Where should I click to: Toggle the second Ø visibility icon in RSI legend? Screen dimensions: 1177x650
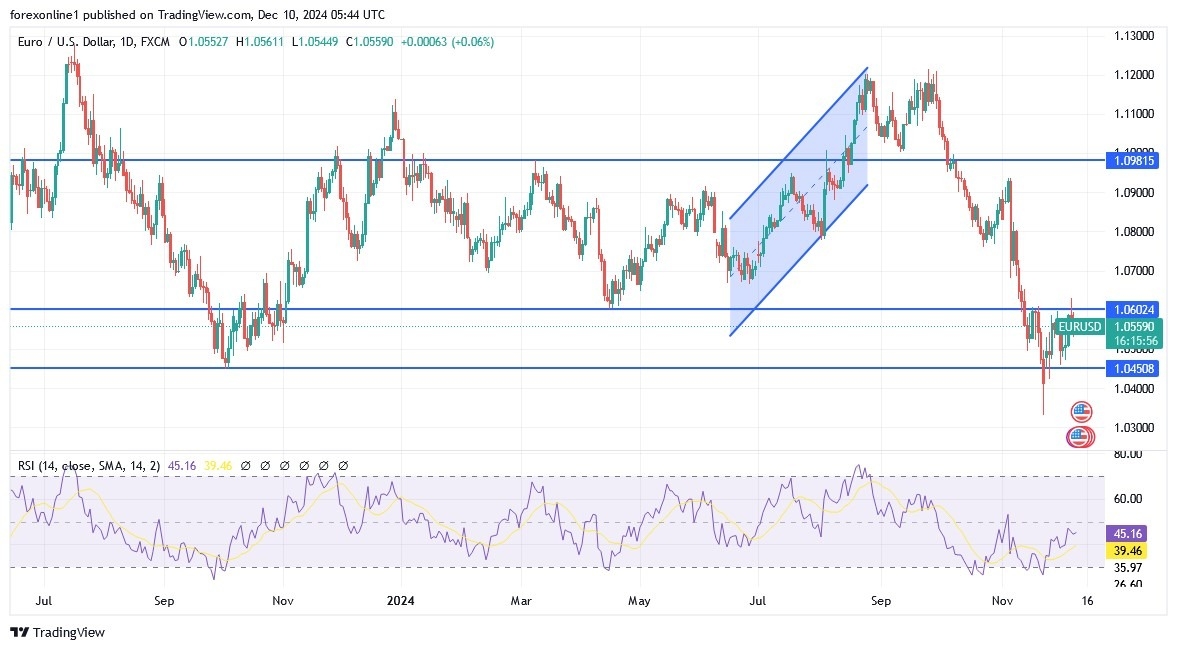tap(265, 464)
